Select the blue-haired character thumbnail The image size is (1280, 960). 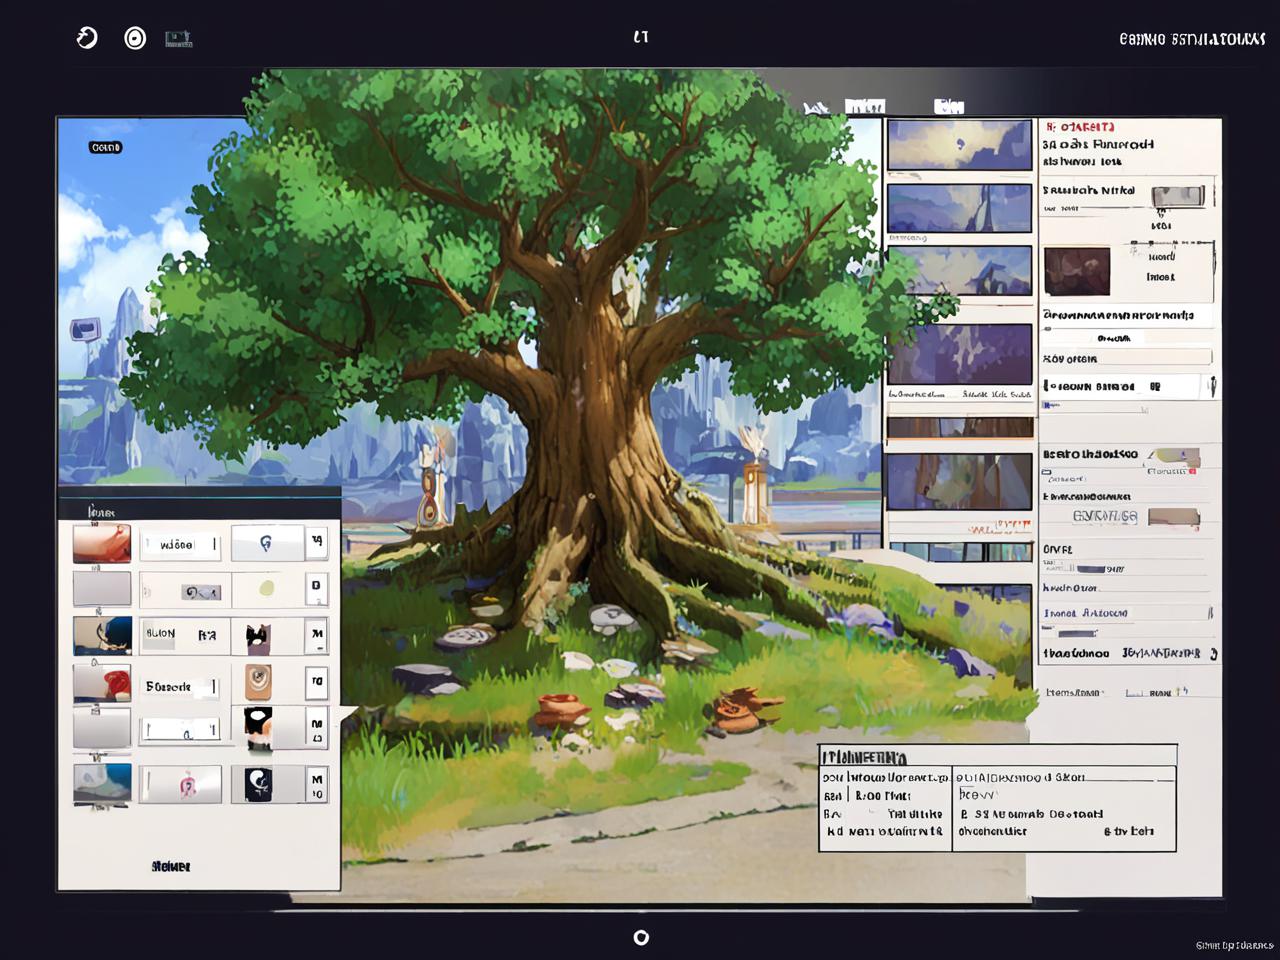coord(102,636)
